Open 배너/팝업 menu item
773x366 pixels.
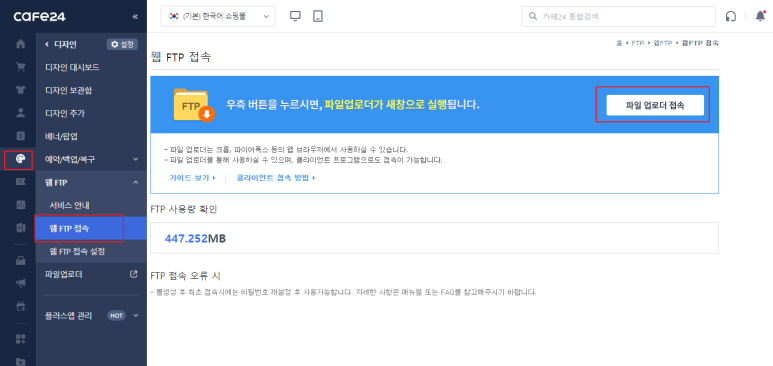tap(61, 136)
